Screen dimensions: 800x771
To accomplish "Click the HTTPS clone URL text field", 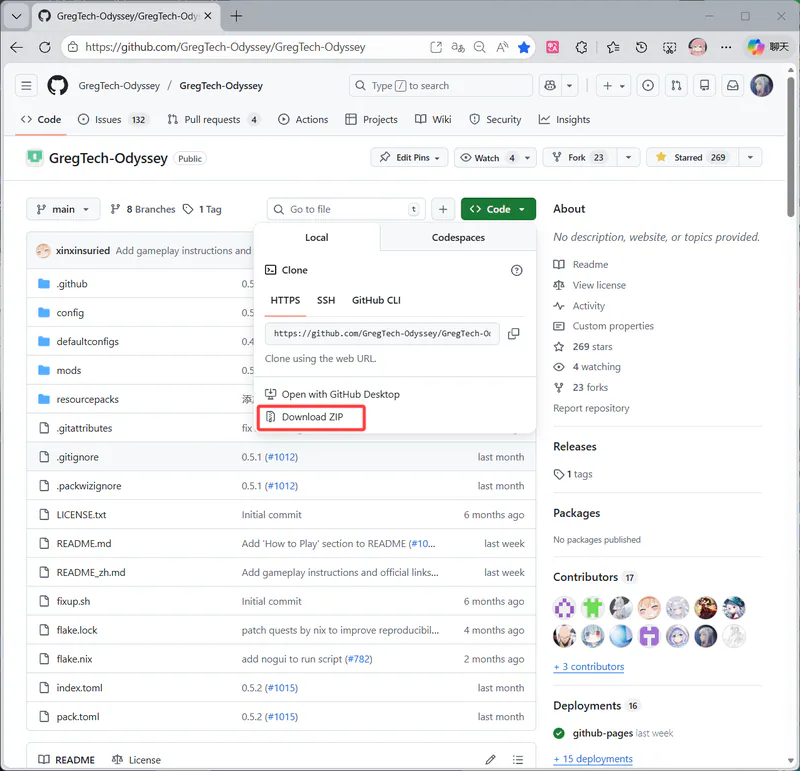I will 382,334.
